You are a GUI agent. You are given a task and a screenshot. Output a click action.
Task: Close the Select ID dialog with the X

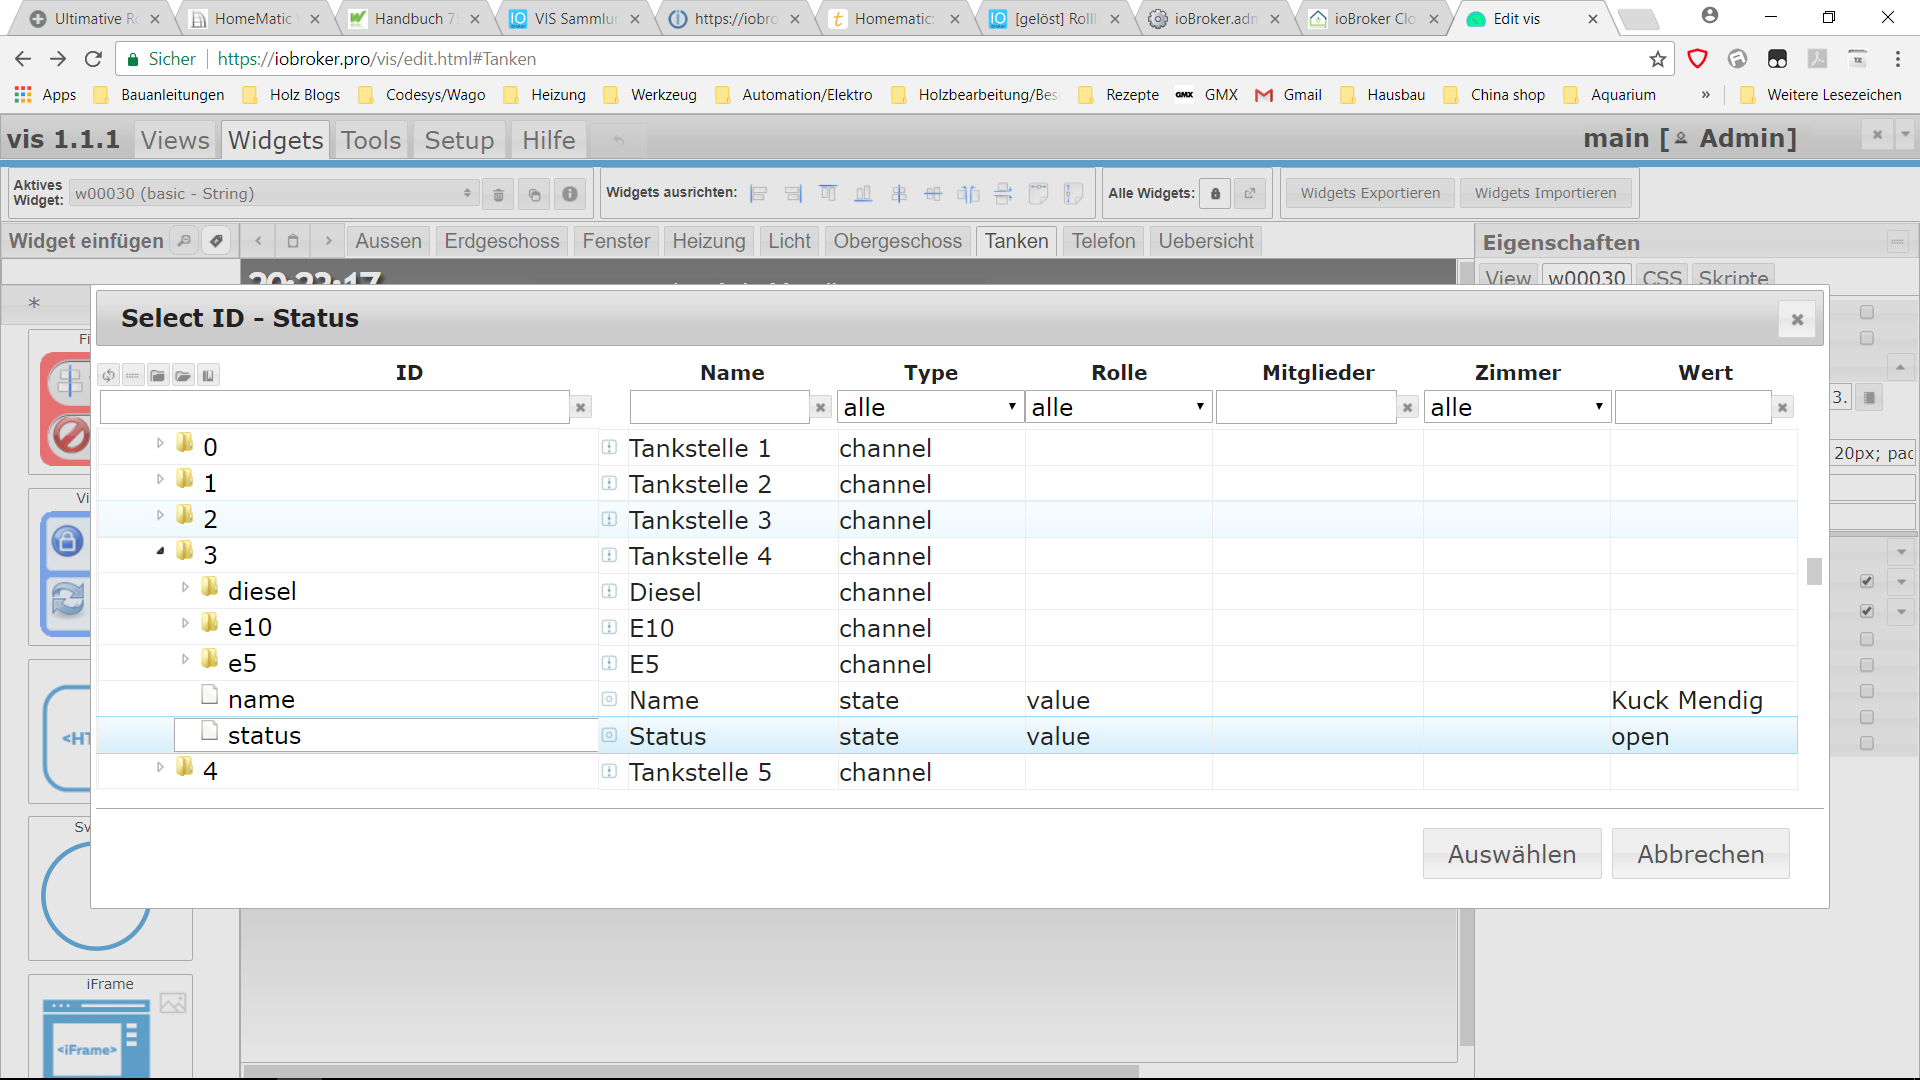click(x=1797, y=319)
